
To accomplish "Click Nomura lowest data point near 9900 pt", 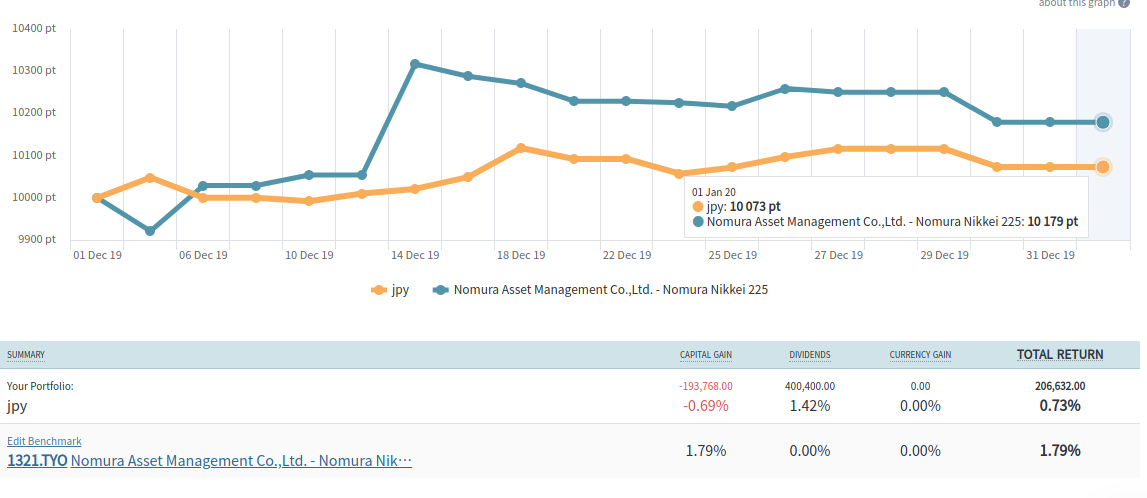I will pos(150,231).
